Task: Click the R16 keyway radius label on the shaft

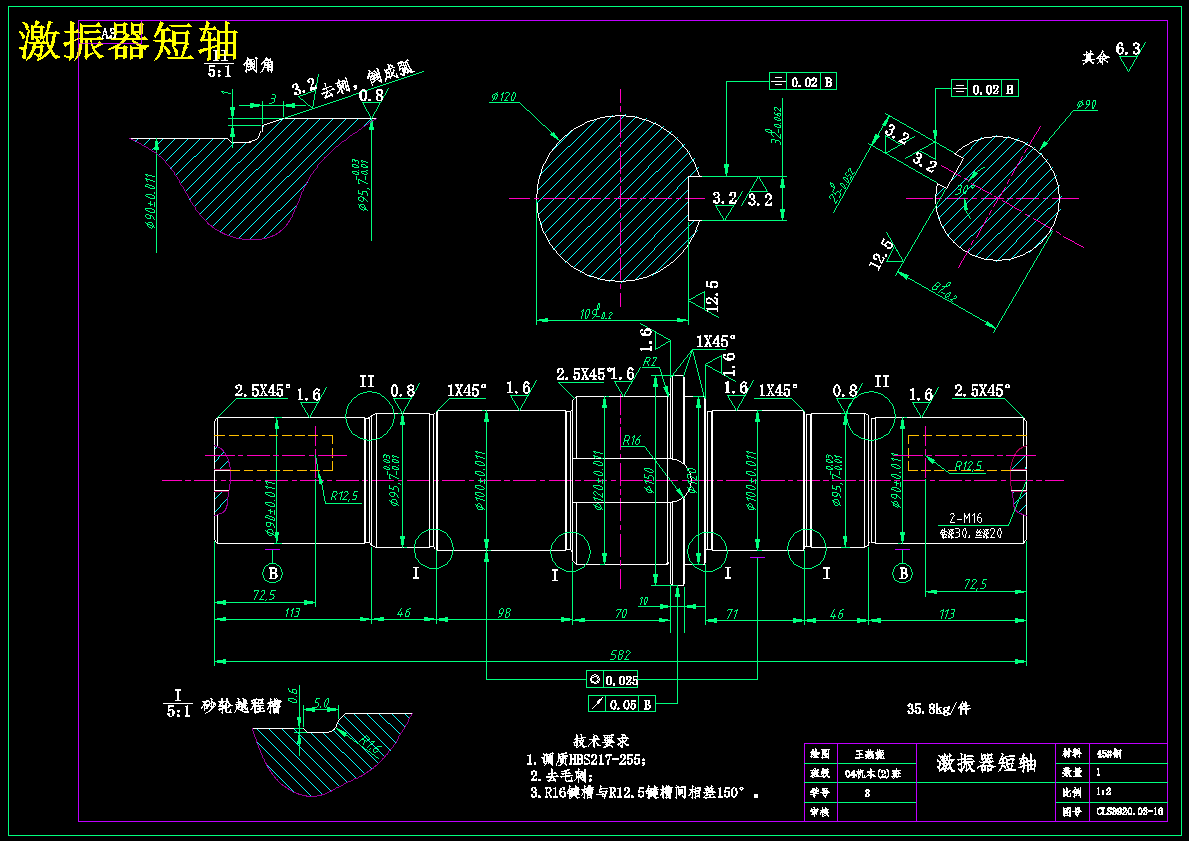Action: [632, 441]
